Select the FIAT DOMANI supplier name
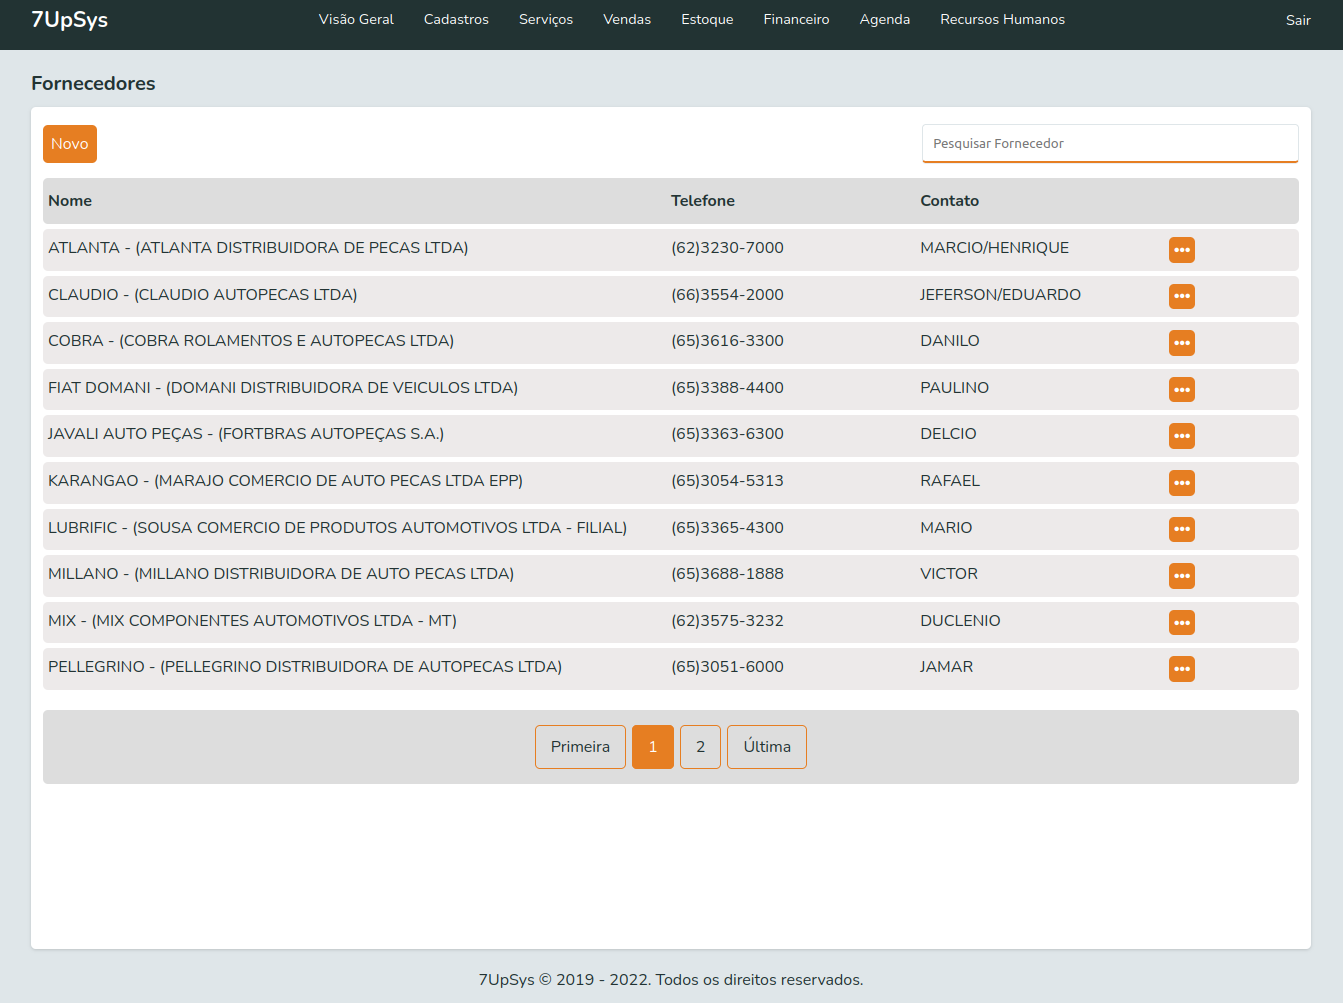Viewport: 1343px width, 1003px height. pyautogui.click(x=283, y=388)
